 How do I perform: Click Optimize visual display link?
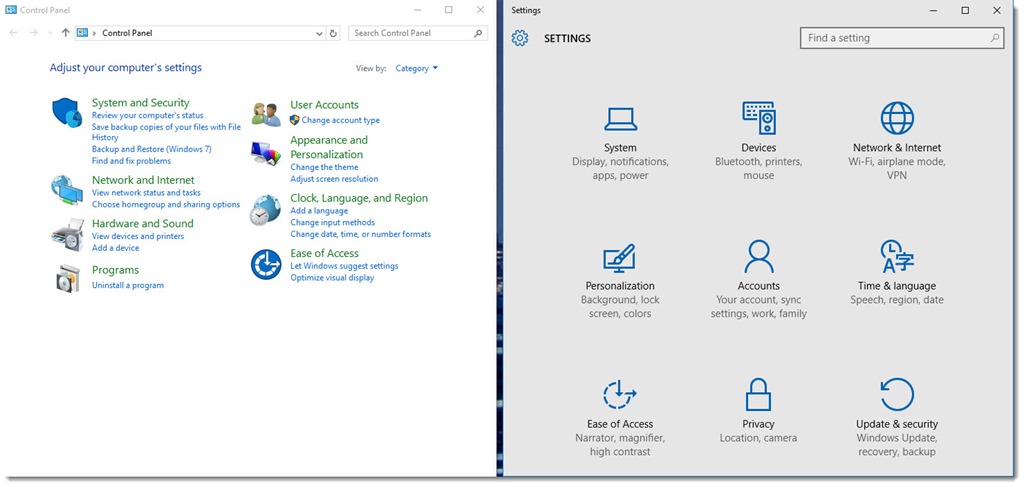[332, 278]
